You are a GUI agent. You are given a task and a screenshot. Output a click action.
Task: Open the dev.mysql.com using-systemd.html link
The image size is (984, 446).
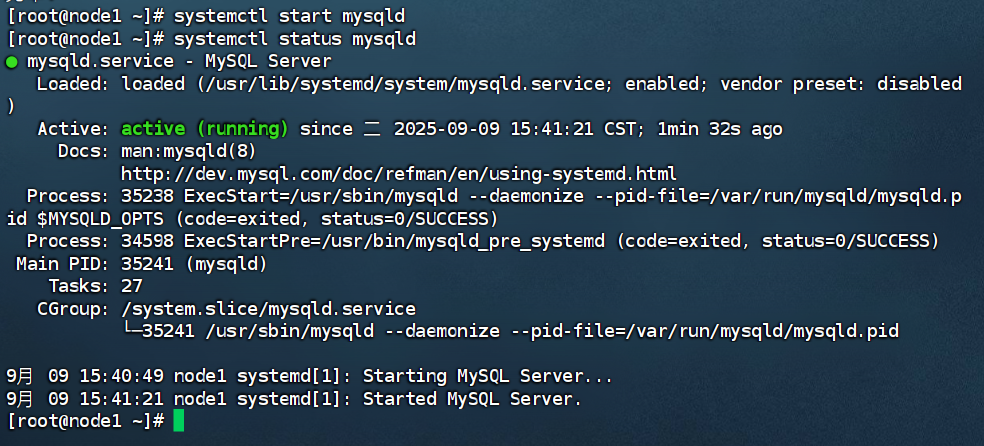click(398, 174)
